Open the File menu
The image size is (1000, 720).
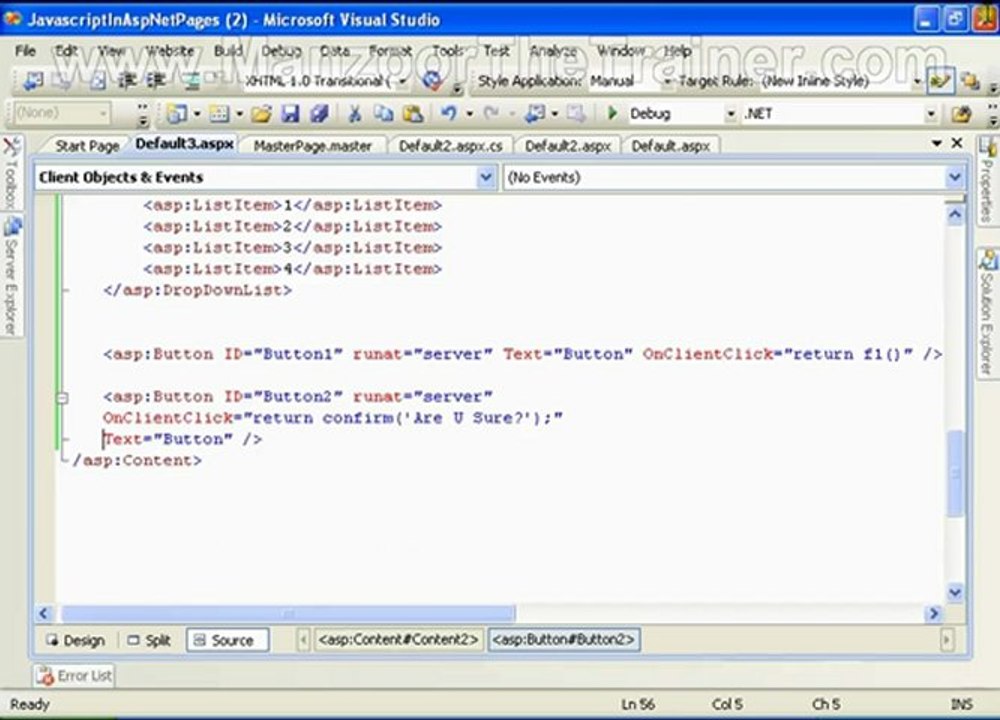click(x=26, y=50)
